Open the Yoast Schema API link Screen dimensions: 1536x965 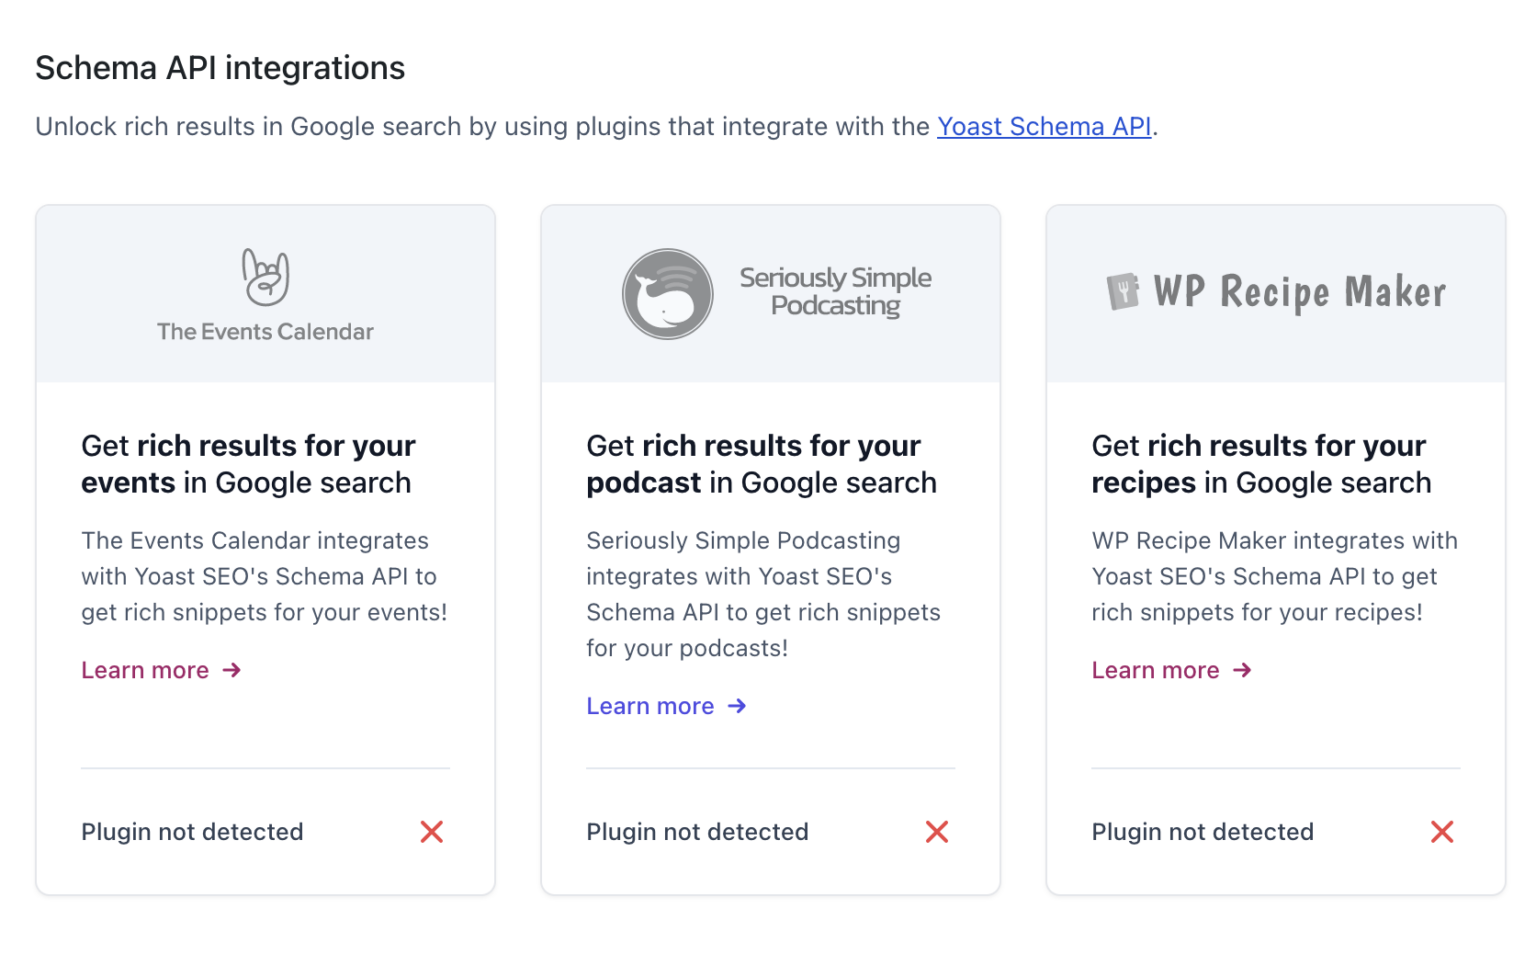tap(1043, 127)
